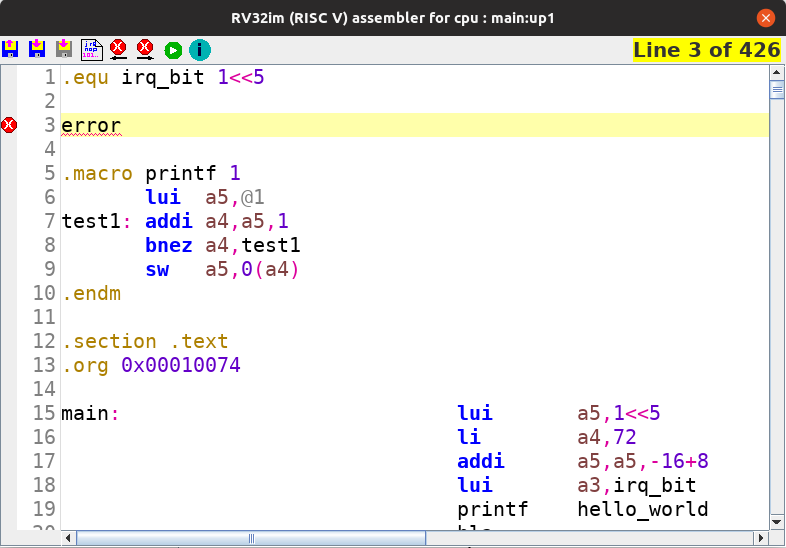Jump to the previous error marker
The width and height of the screenshot is (786, 548).
[118, 50]
